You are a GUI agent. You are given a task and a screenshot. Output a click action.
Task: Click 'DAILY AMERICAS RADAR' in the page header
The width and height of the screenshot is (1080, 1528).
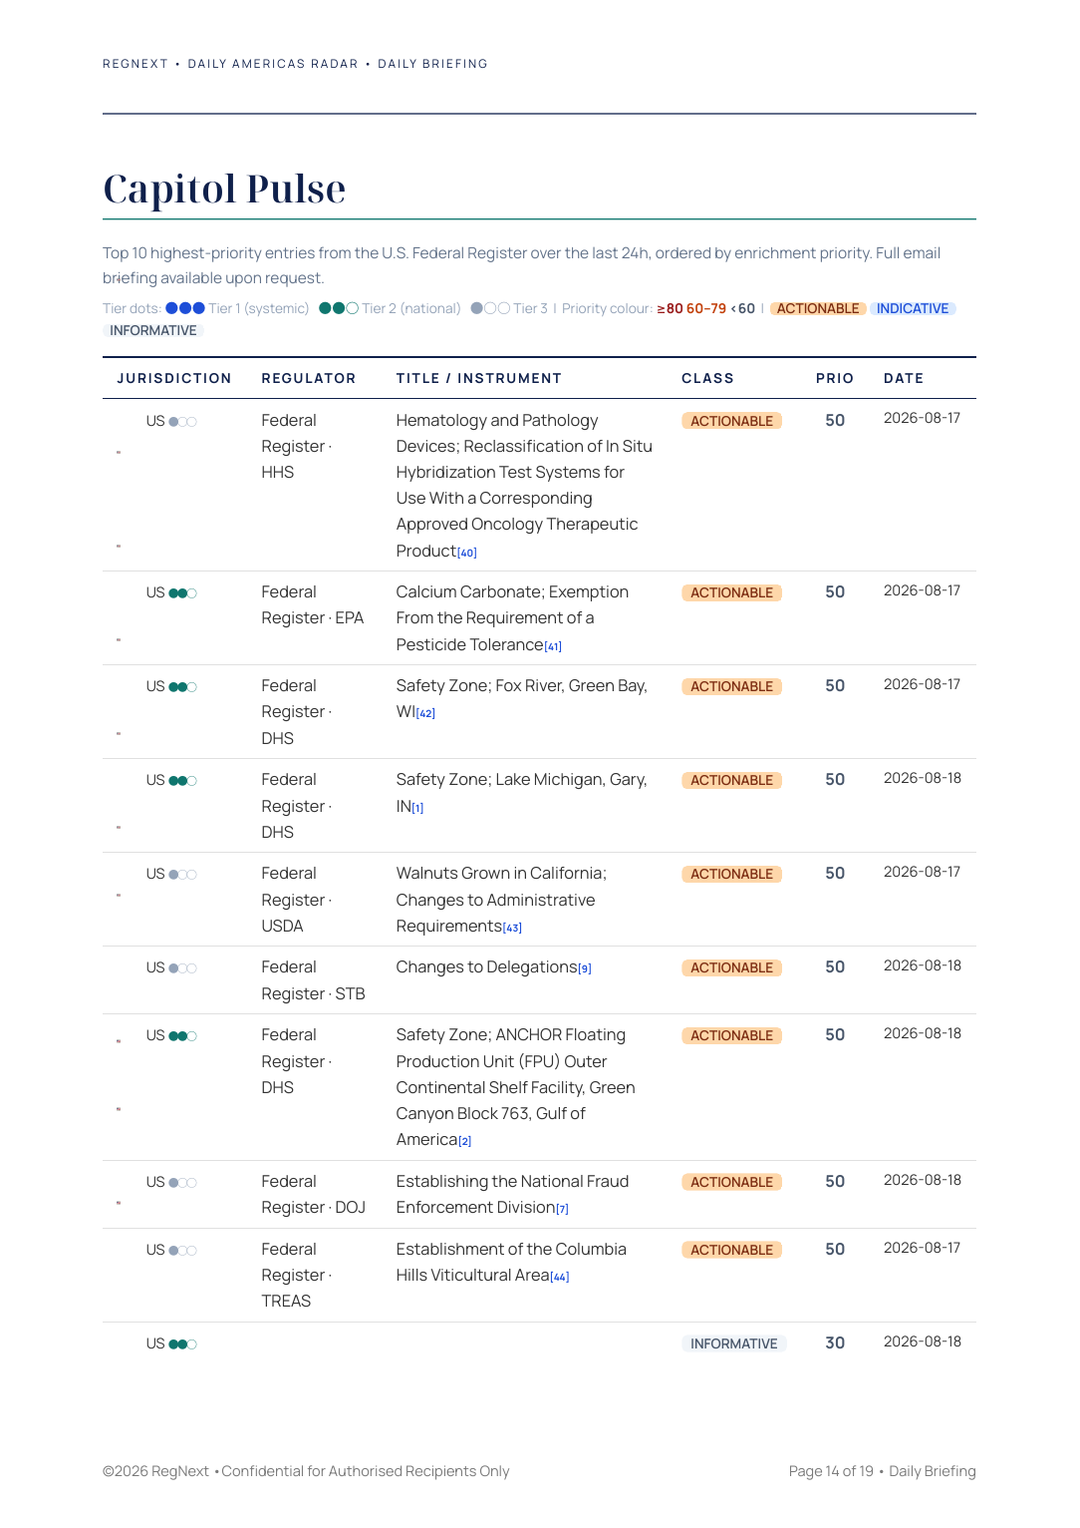point(273,64)
